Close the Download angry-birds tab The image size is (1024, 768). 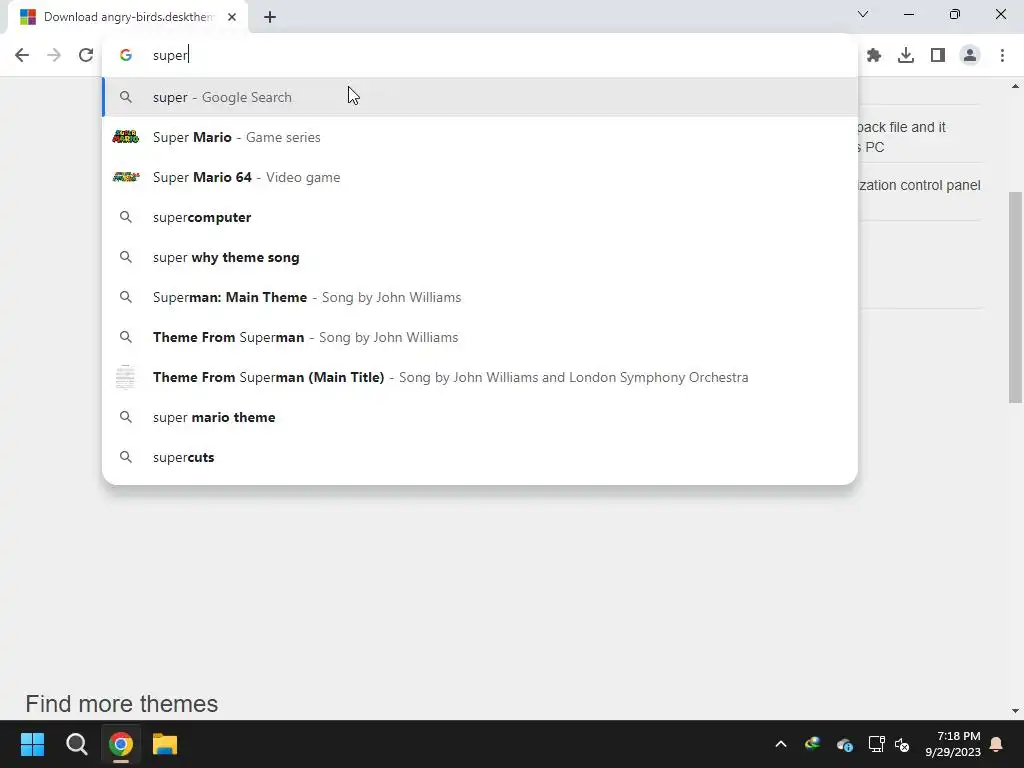(x=232, y=17)
